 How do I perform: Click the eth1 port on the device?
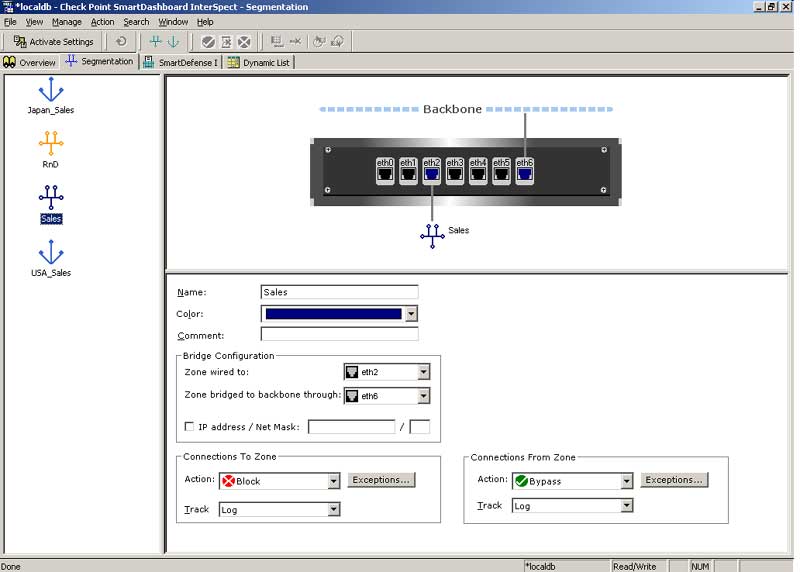pos(408,170)
